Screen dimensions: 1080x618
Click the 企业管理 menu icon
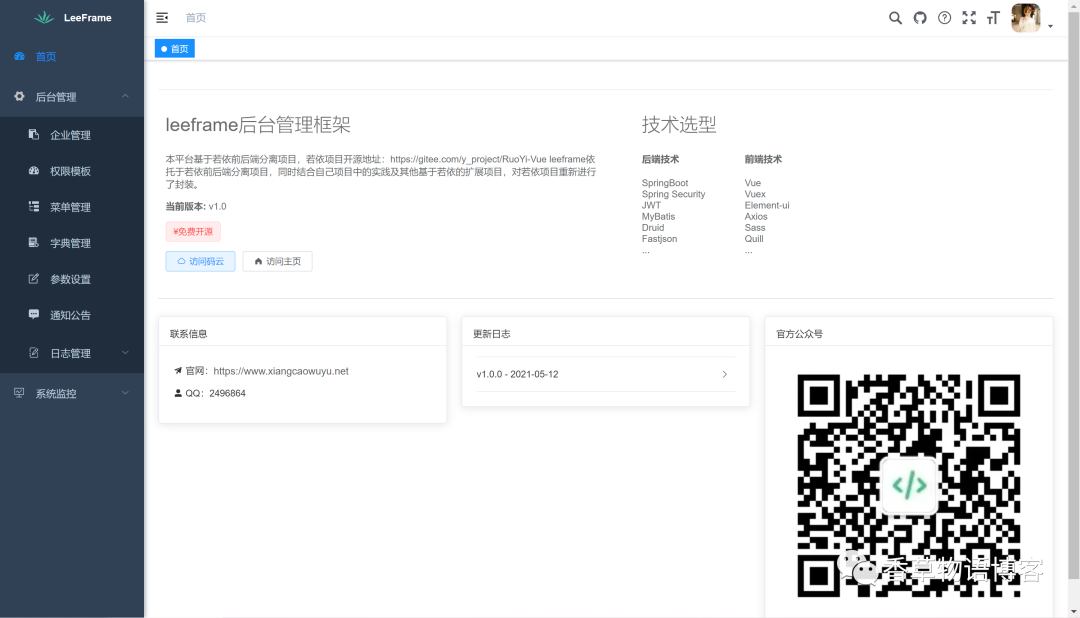[34, 134]
